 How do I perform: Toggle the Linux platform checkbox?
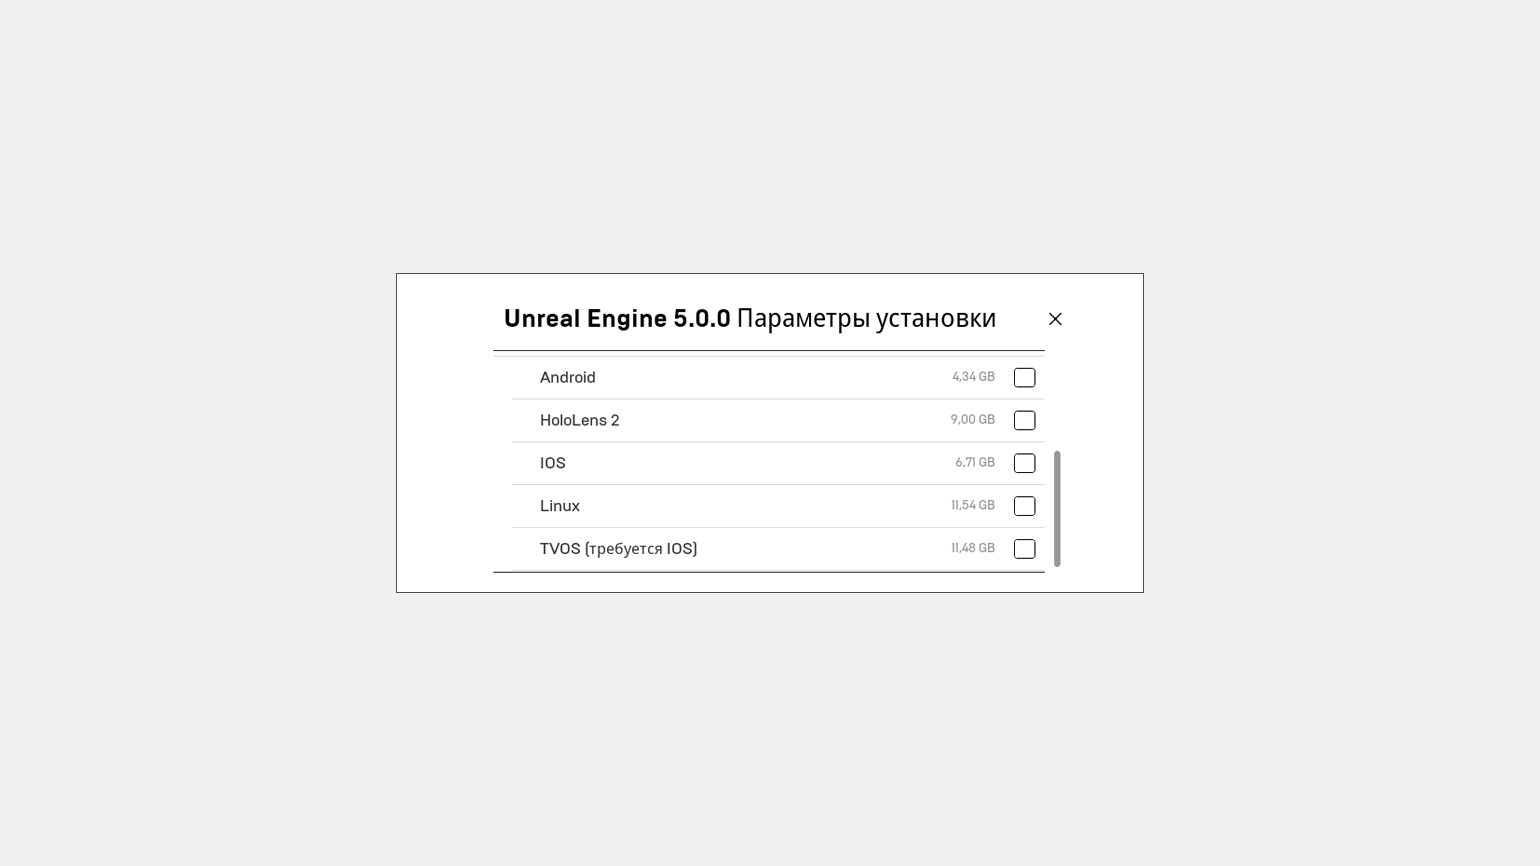[x=1024, y=506]
